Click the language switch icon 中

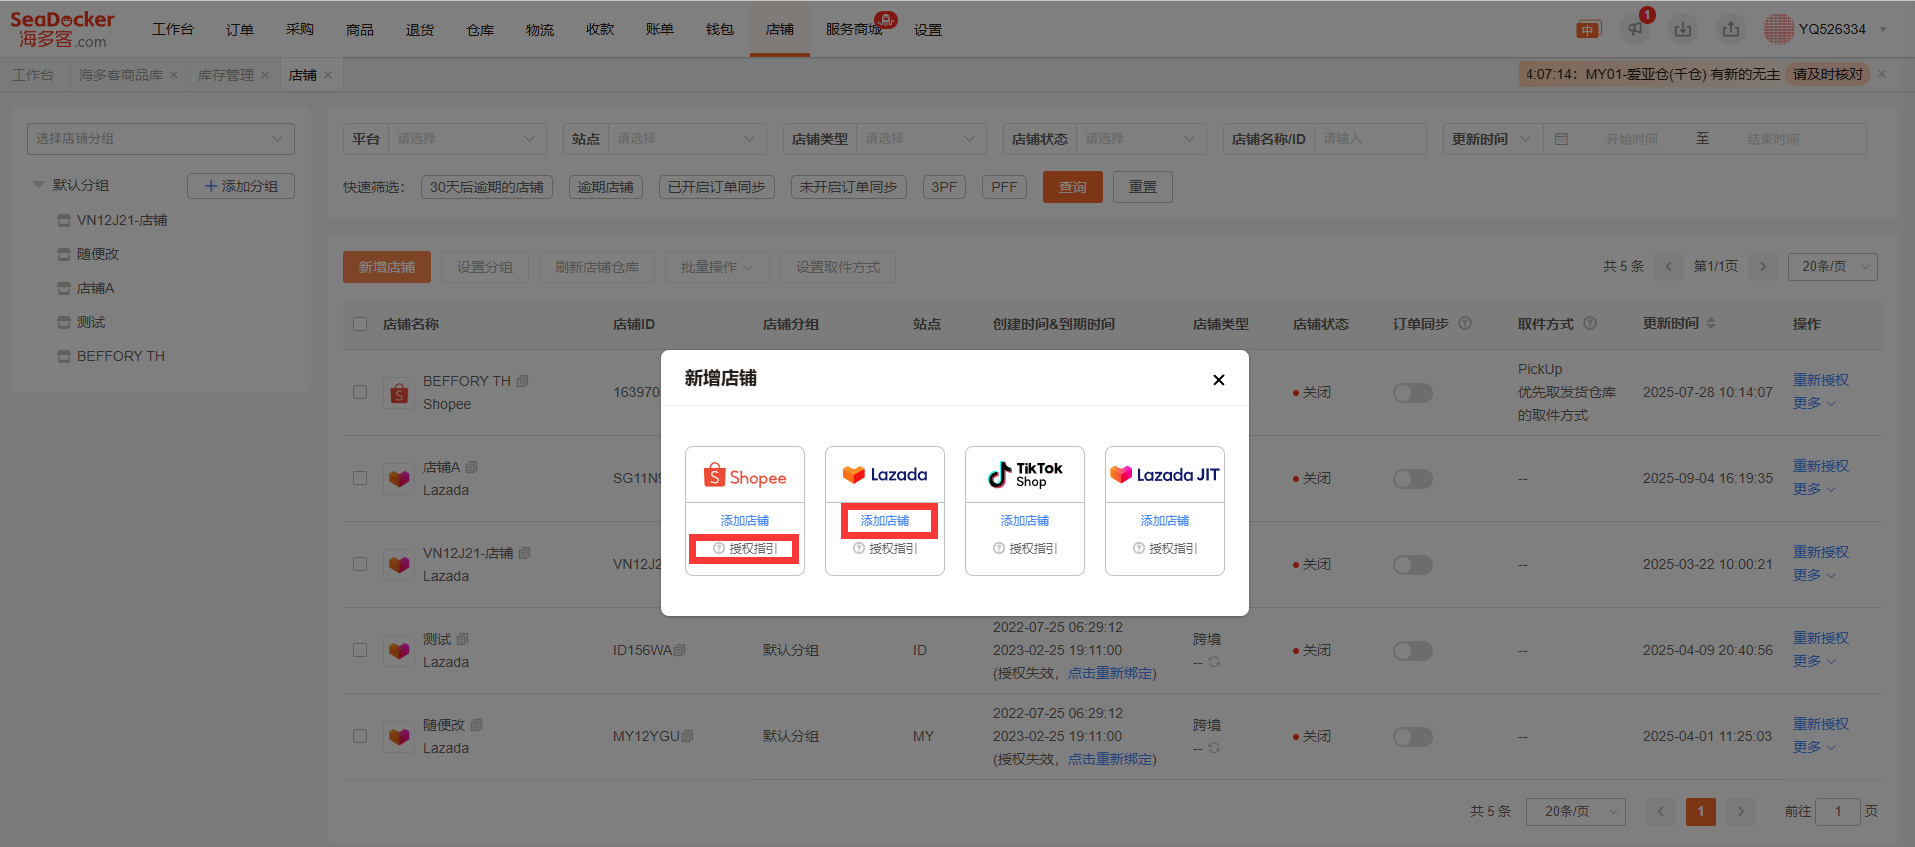tap(1587, 30)
